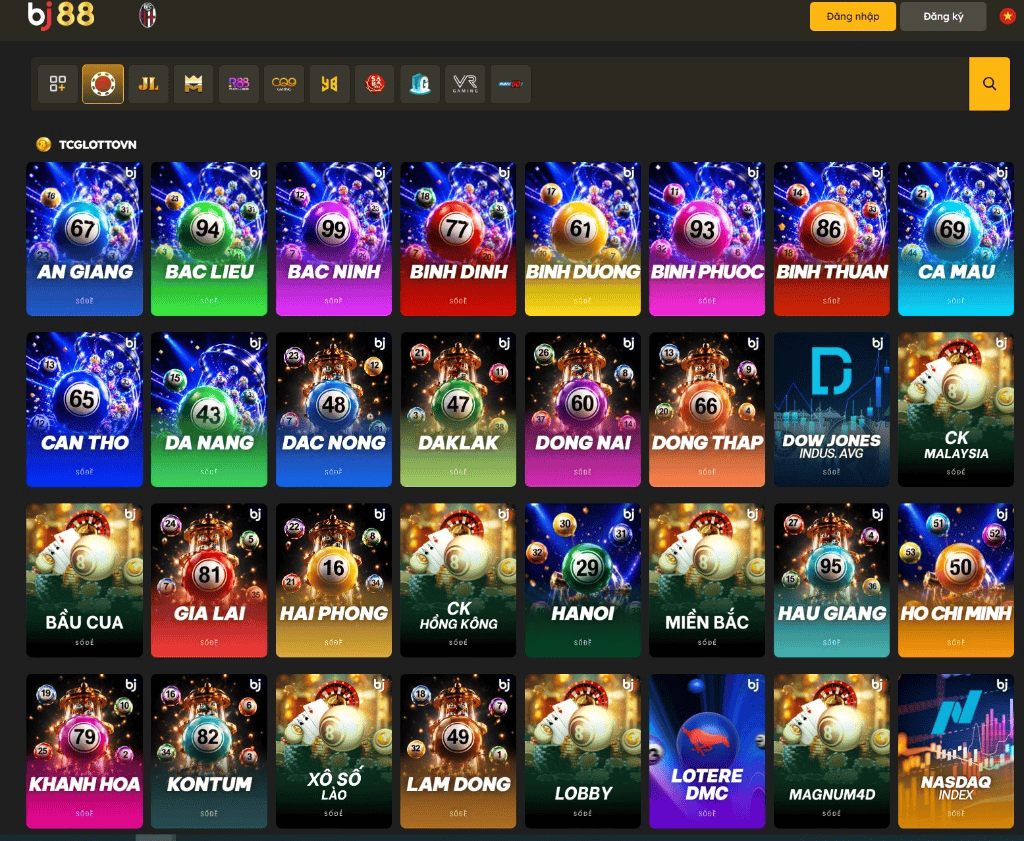Open the GIA LAI lottery card
Image resolution: width=1024 pixels, height=841 pixels.
[x=209, y=580]
